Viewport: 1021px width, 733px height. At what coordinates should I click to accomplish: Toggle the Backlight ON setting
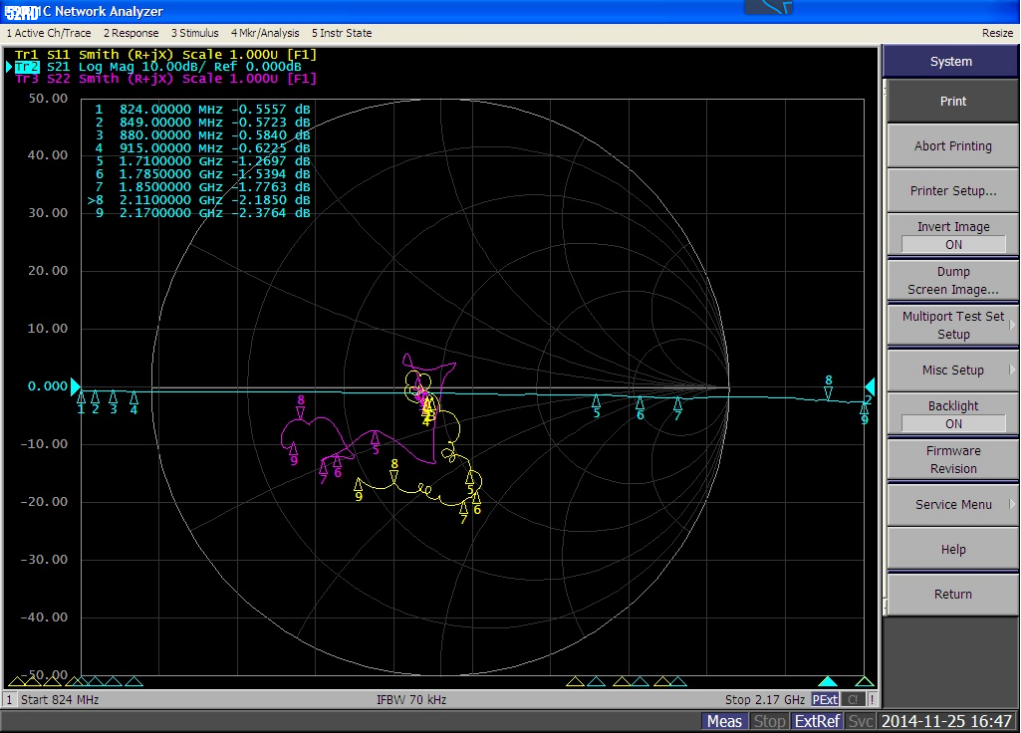953,415
